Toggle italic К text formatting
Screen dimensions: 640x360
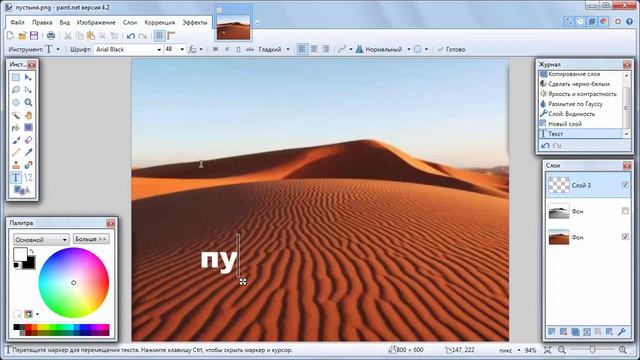coord(227,49)
